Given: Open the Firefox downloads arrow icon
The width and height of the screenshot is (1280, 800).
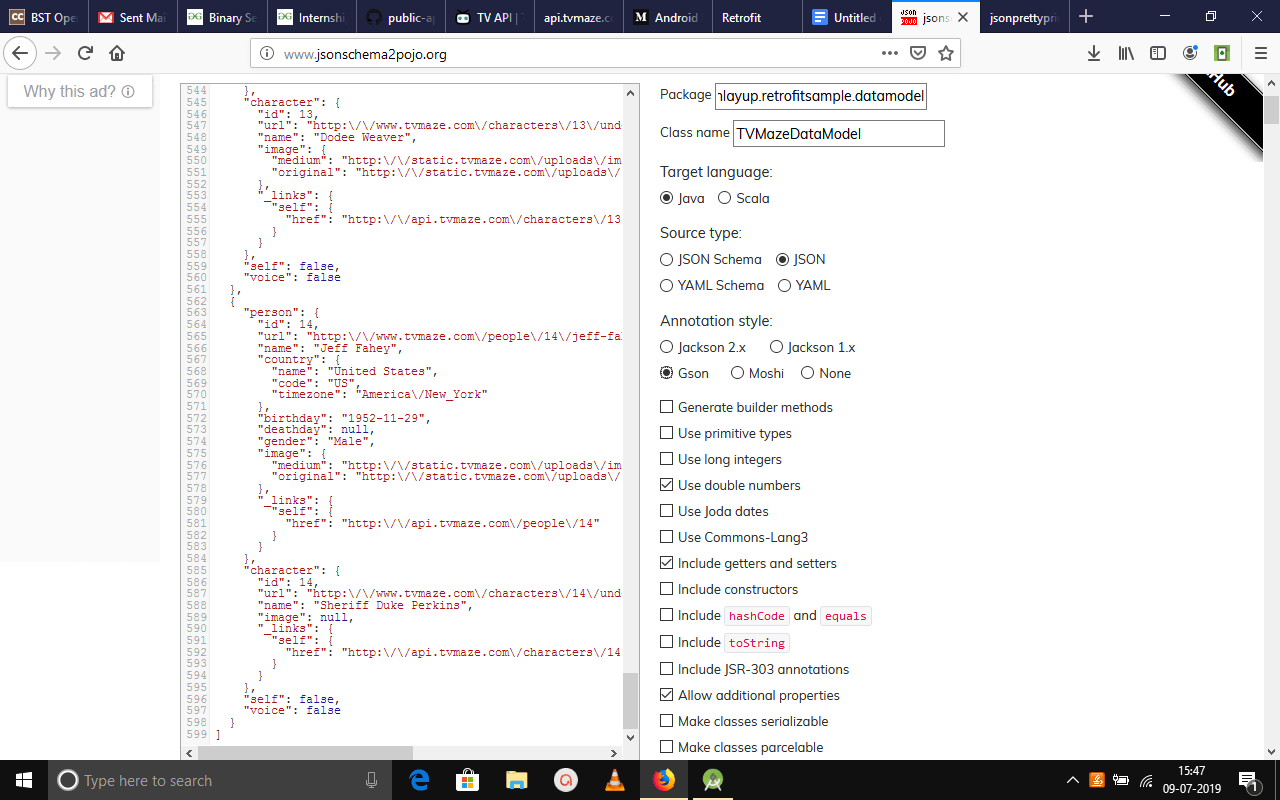Looking at the screenshot, I should pos(1094,54).
